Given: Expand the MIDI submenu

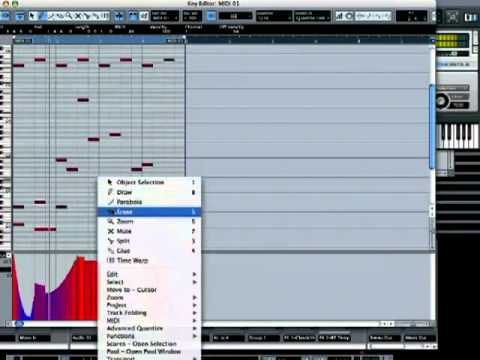Looking at the screenshot, I should pos(149,320).
